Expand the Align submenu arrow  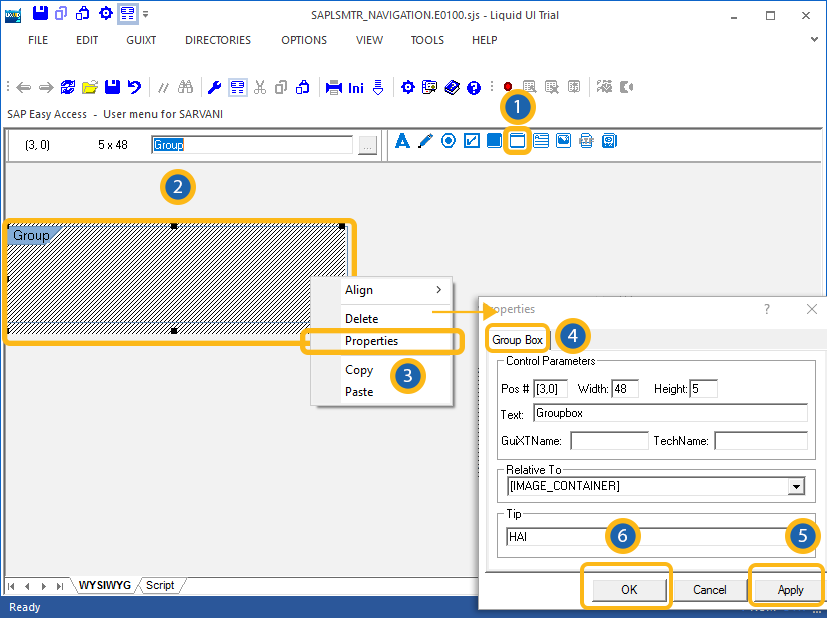click(x=438, y=290)
